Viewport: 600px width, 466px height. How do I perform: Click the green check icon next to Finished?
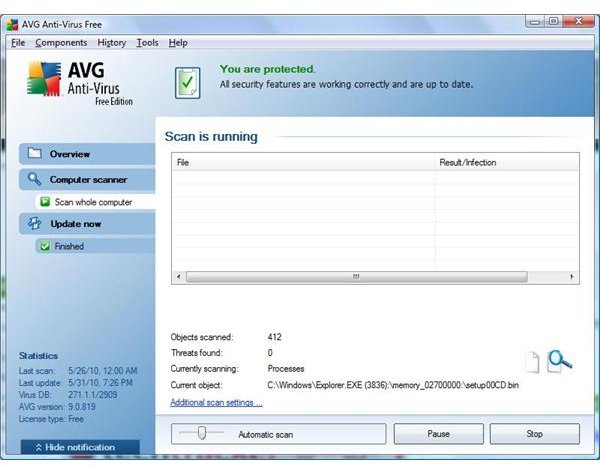(45, 246)
